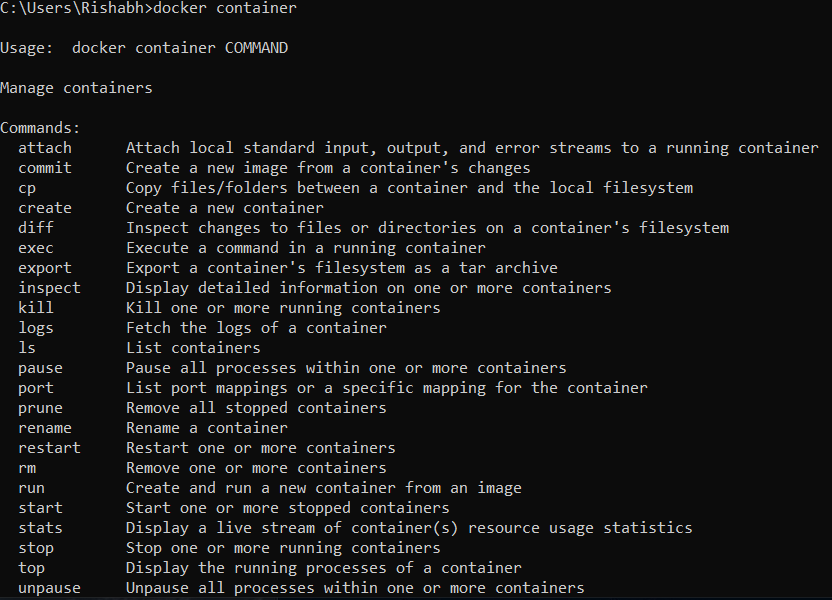Click the 'Manage containers' text
832x600 pixels.
(76, 88)
